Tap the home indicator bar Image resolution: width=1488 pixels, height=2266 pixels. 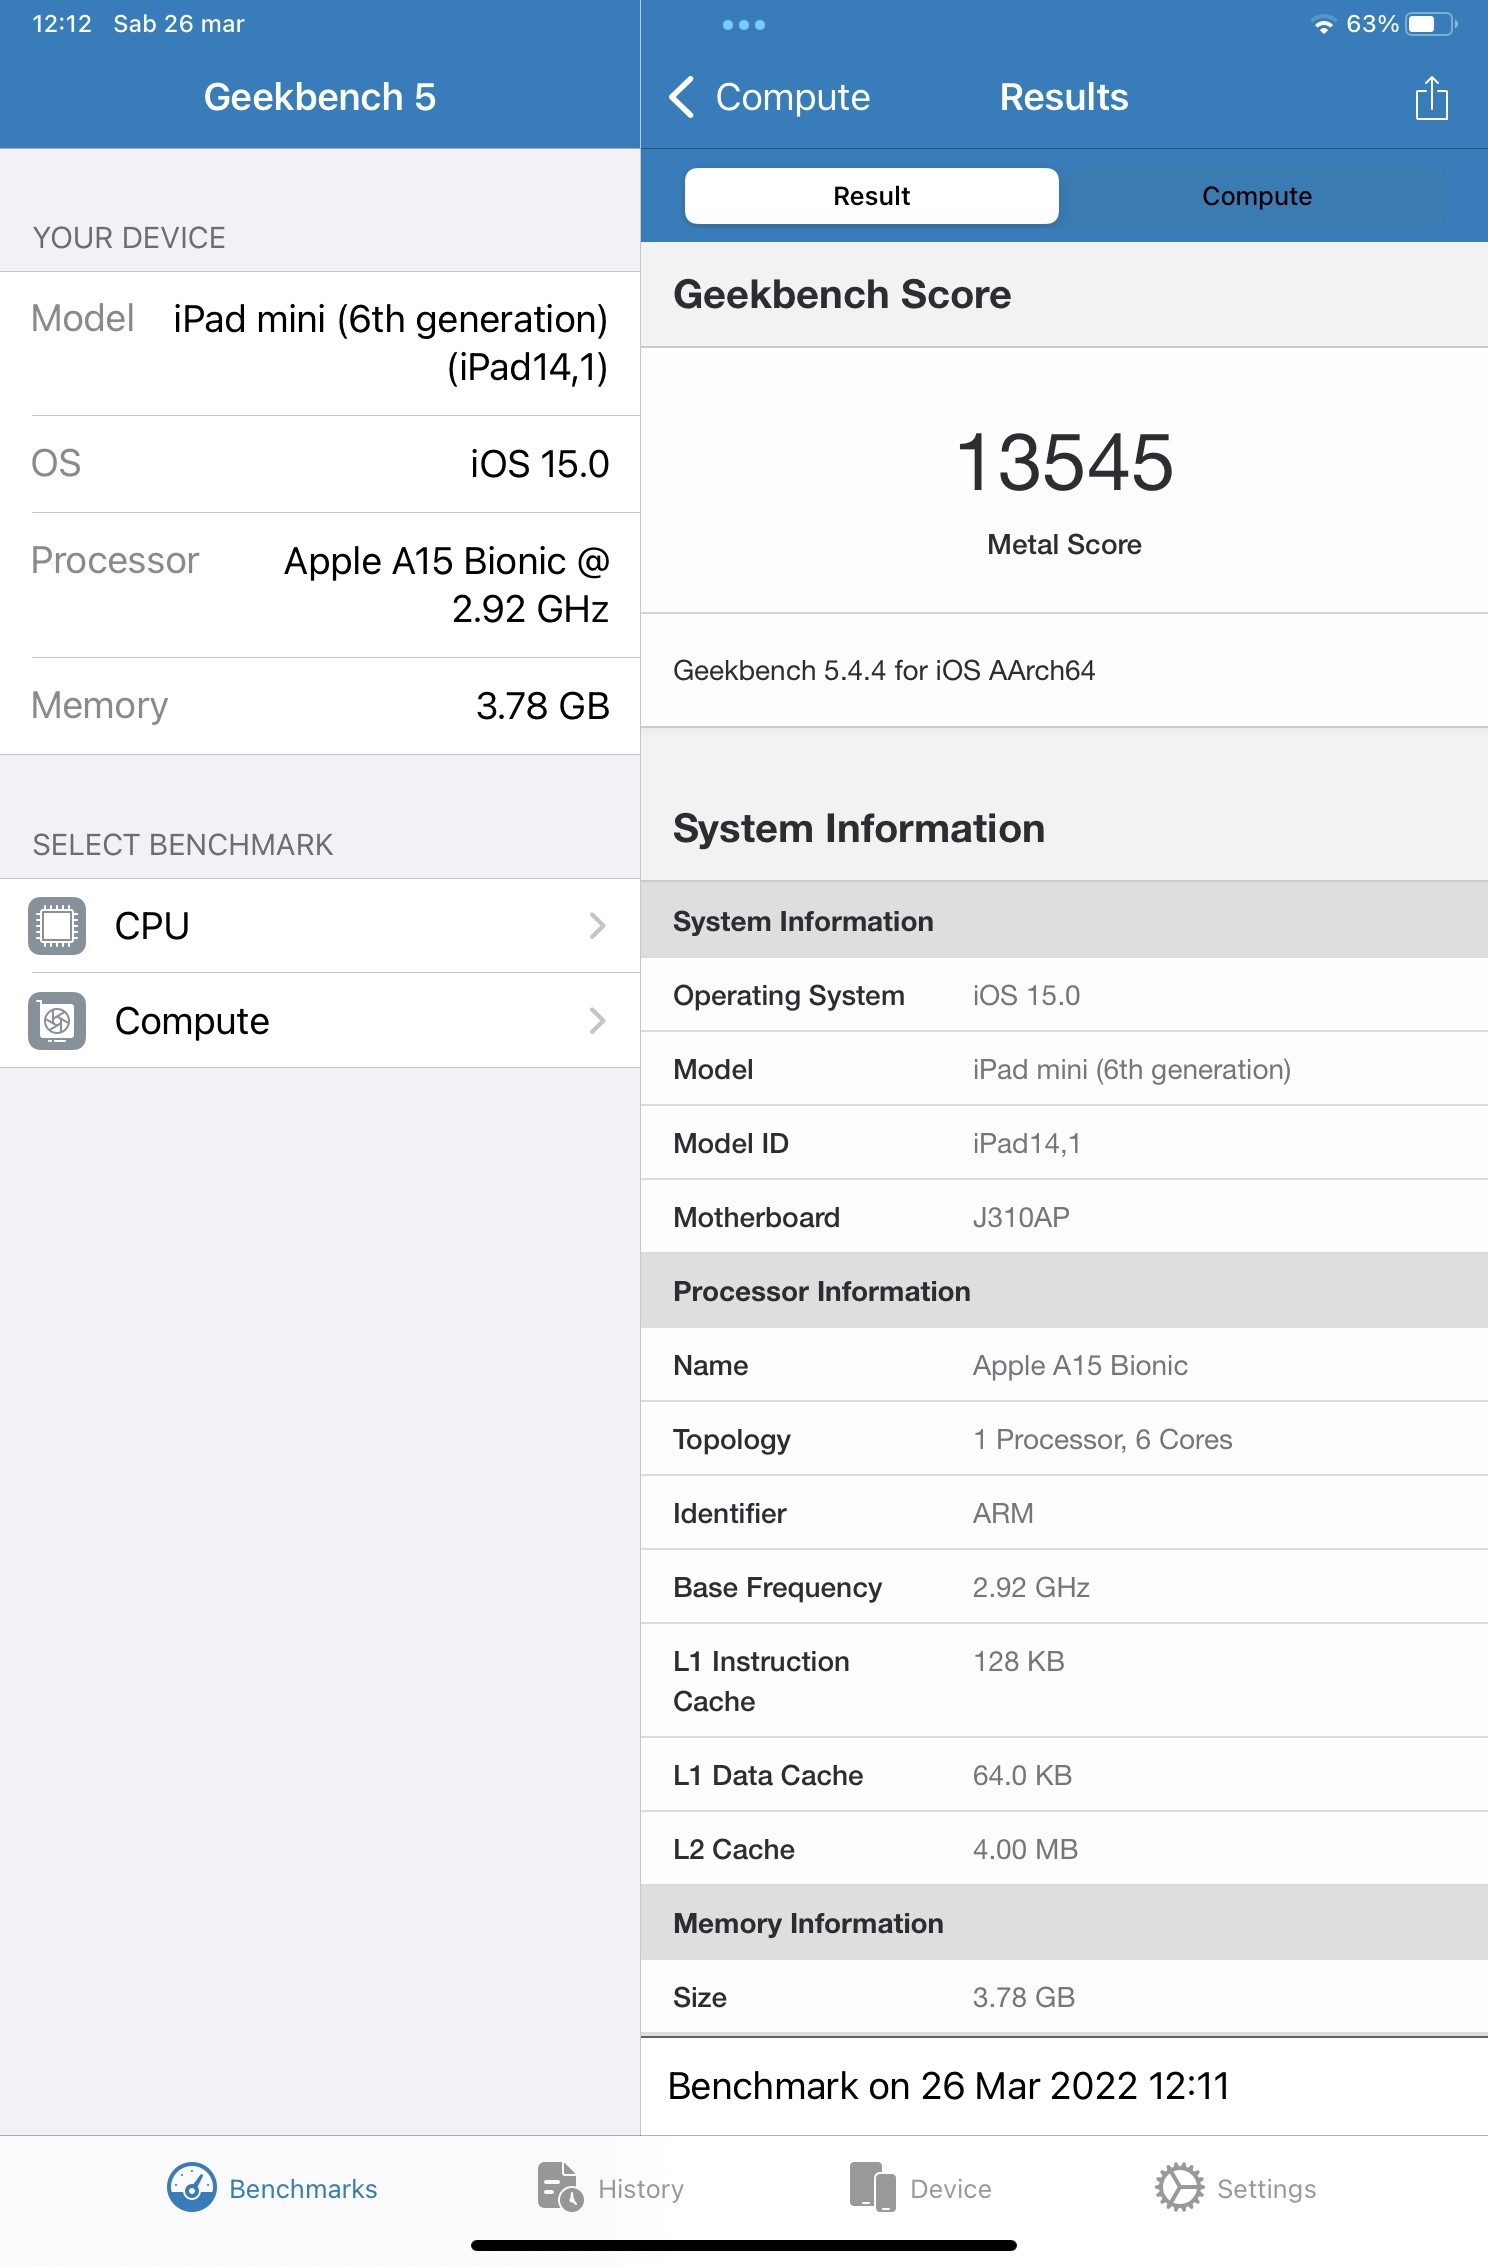tap(743, 2245)
